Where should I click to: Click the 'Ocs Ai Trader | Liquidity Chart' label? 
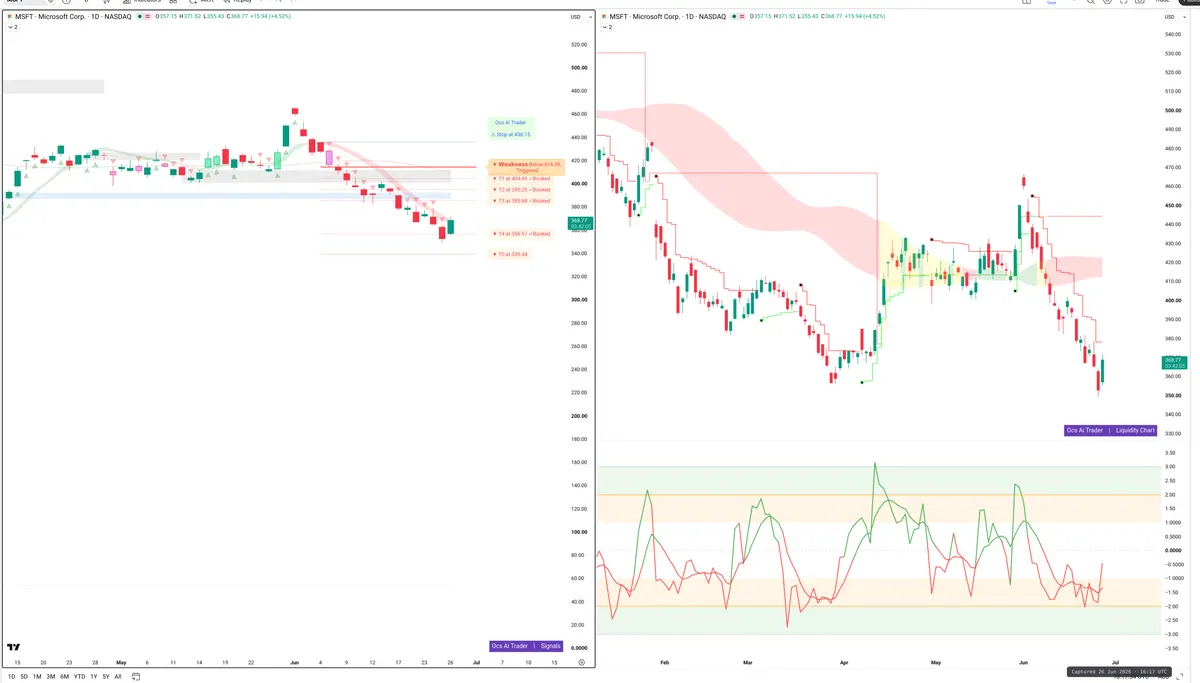tap(1110, 430)
